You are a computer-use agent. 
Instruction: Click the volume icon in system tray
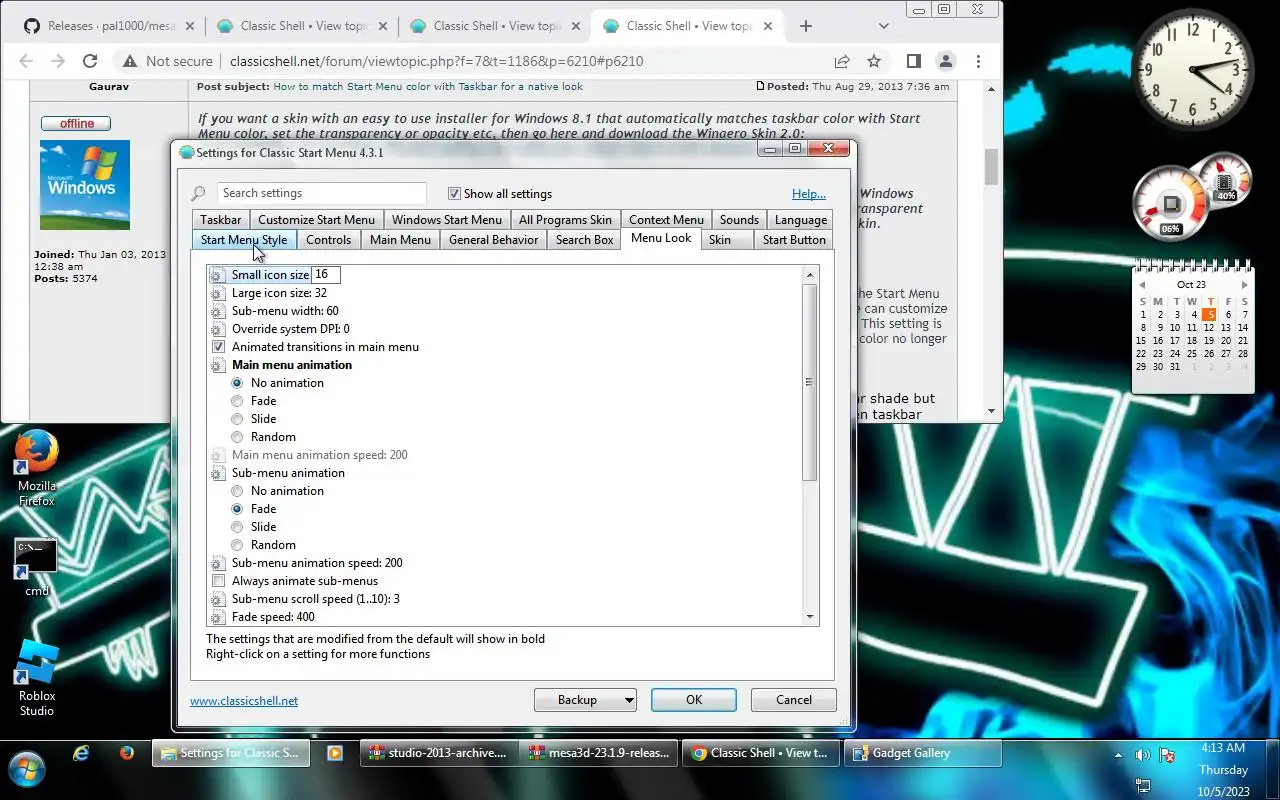[1143, 755]
